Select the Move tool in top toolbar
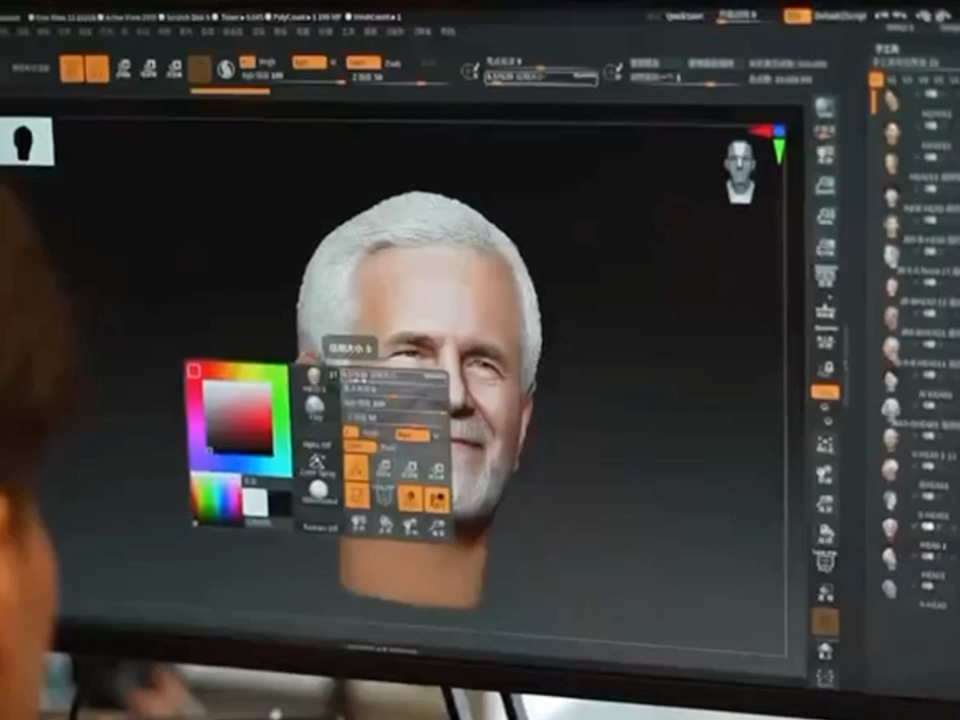The width and height of the screenshot is (960, 720). (x=124, y=69)
